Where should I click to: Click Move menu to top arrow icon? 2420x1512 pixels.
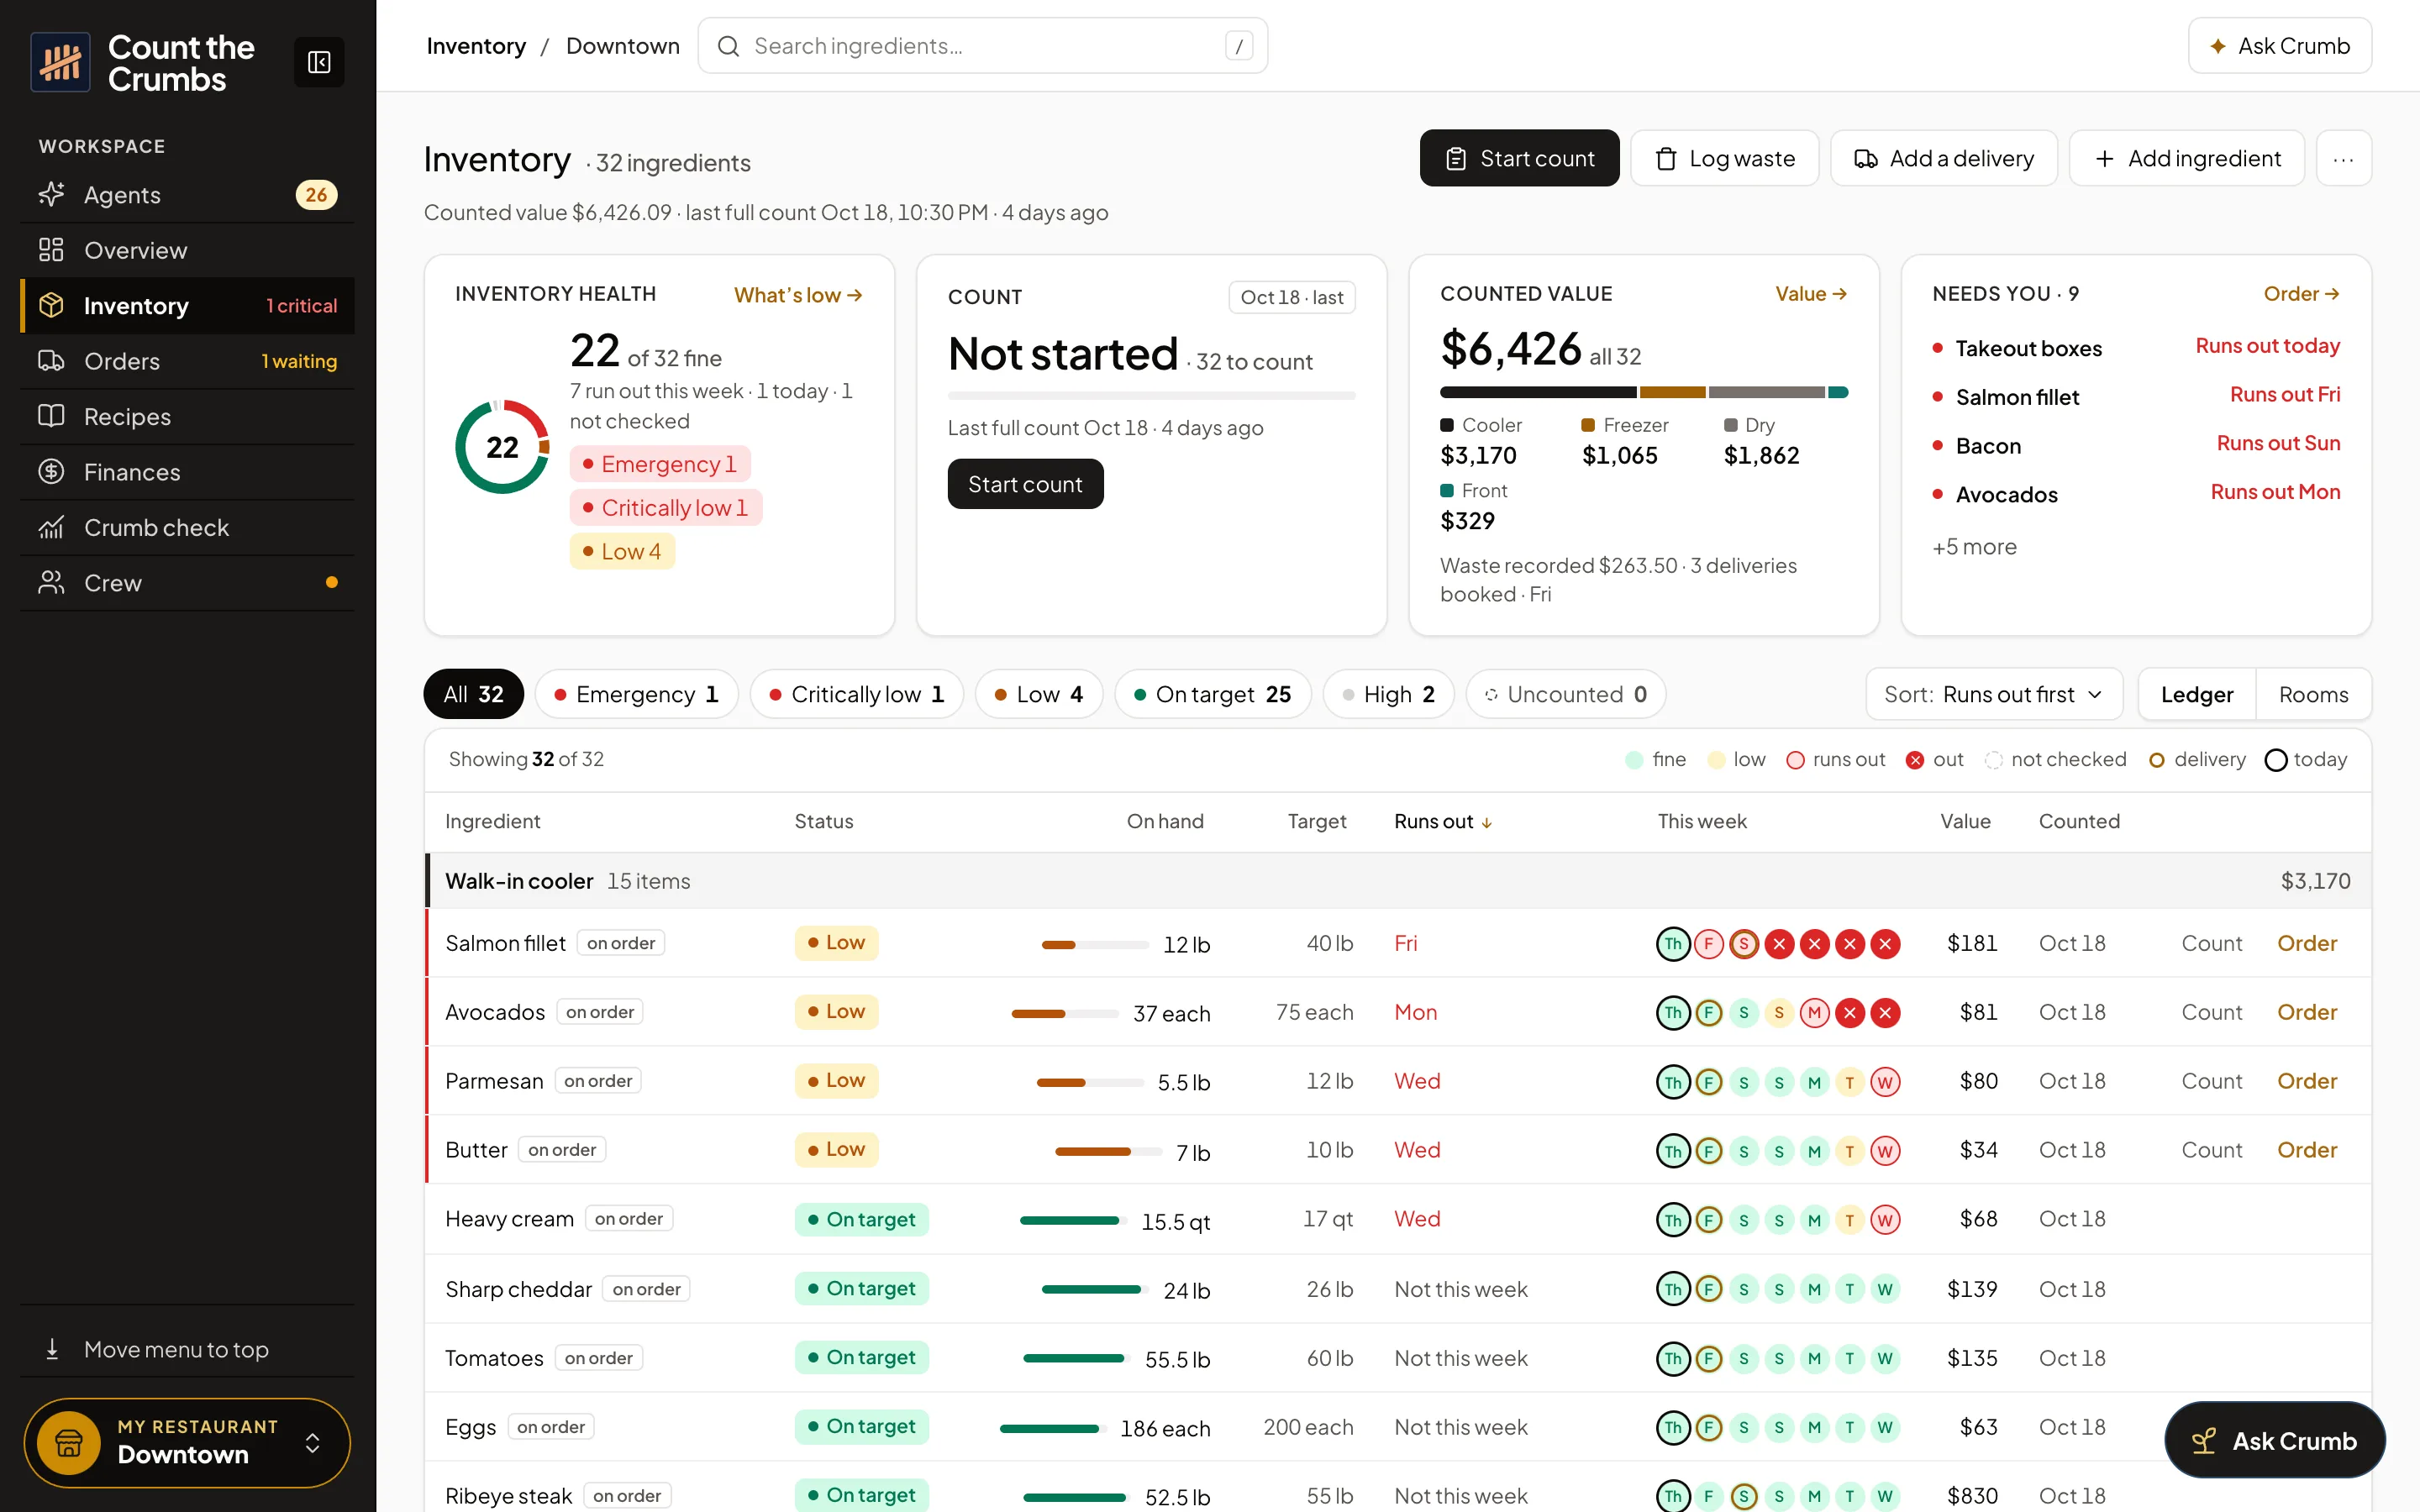click(x=52, y=1349)
